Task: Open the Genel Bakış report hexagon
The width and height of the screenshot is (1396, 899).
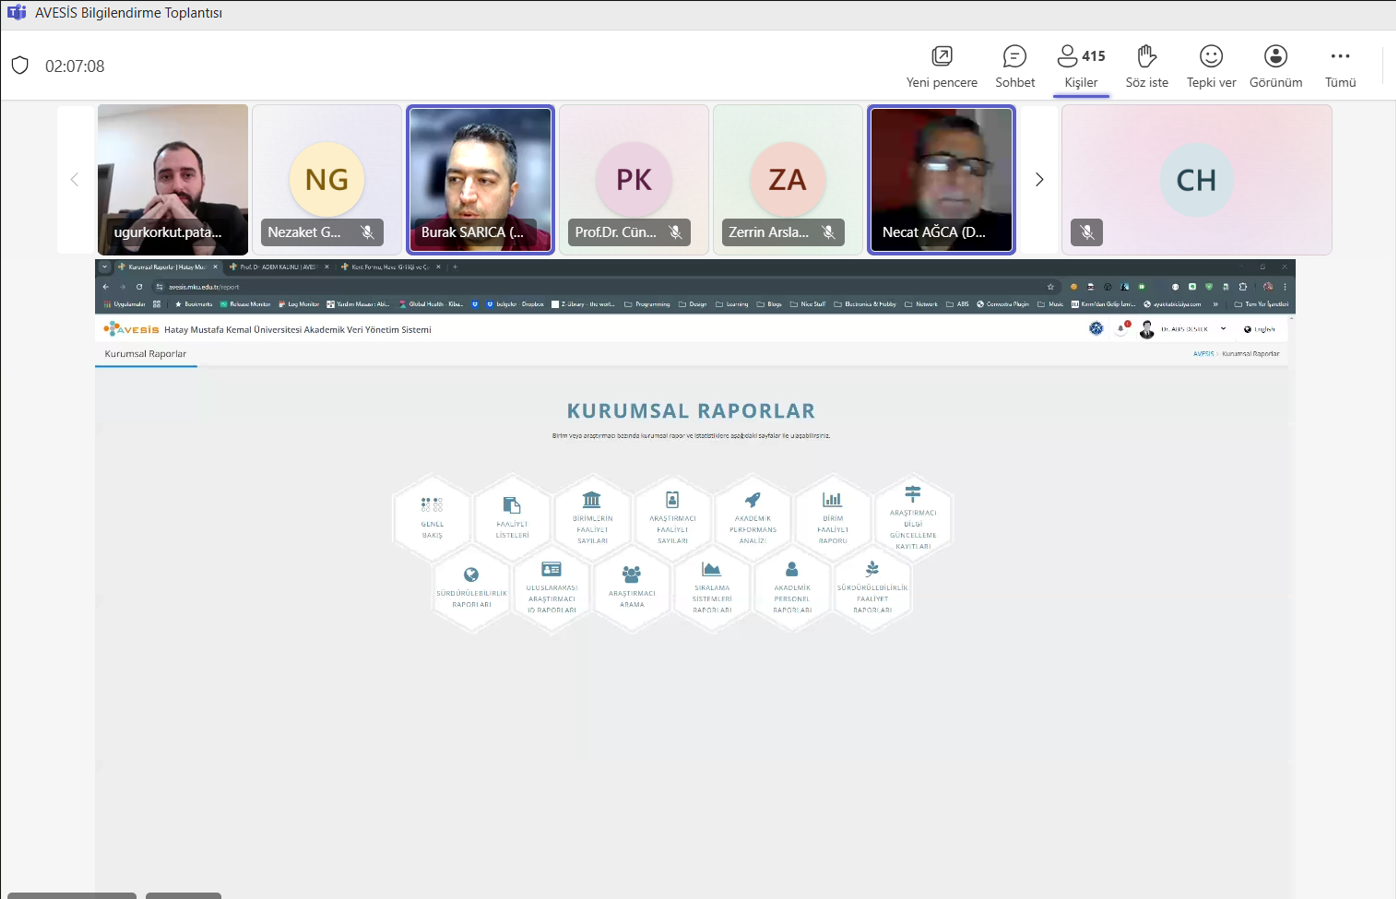Action: tap(432, 516)
